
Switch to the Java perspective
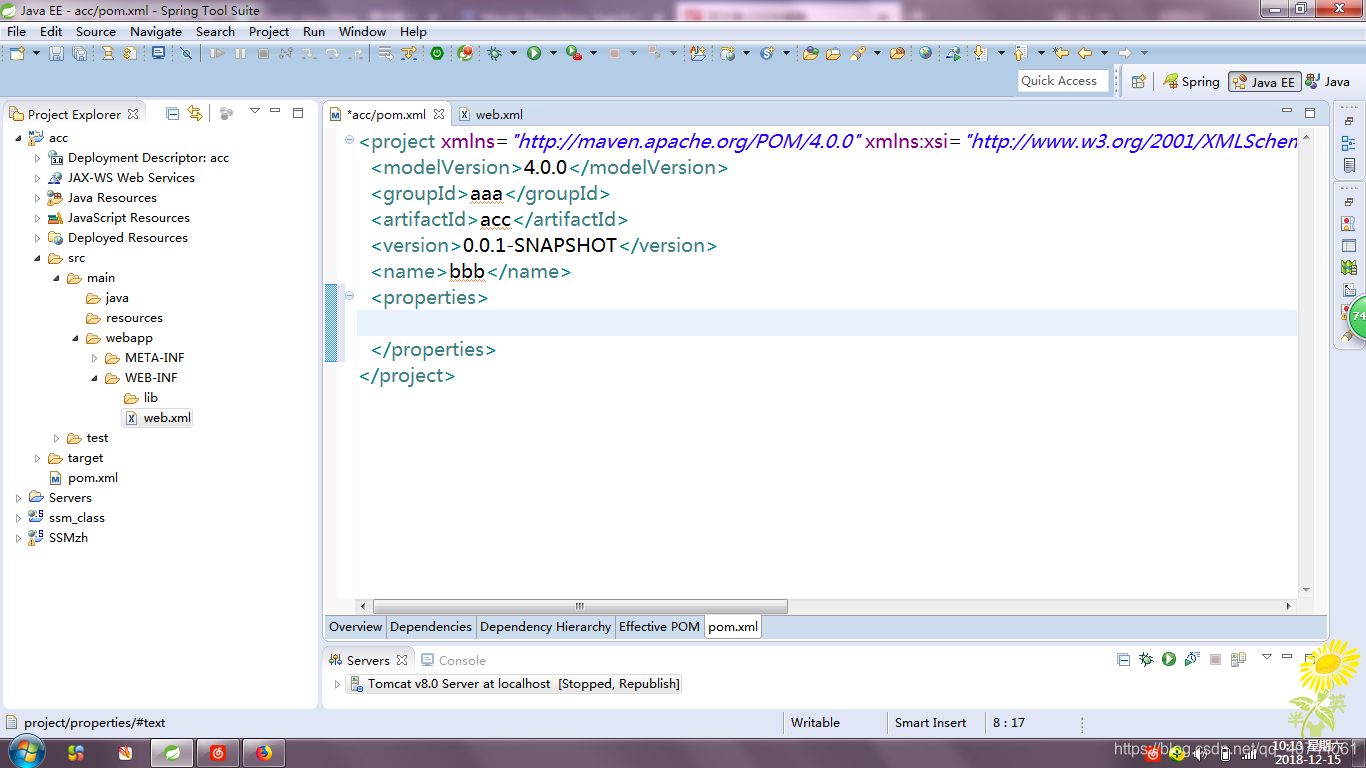coord(1328,82)
